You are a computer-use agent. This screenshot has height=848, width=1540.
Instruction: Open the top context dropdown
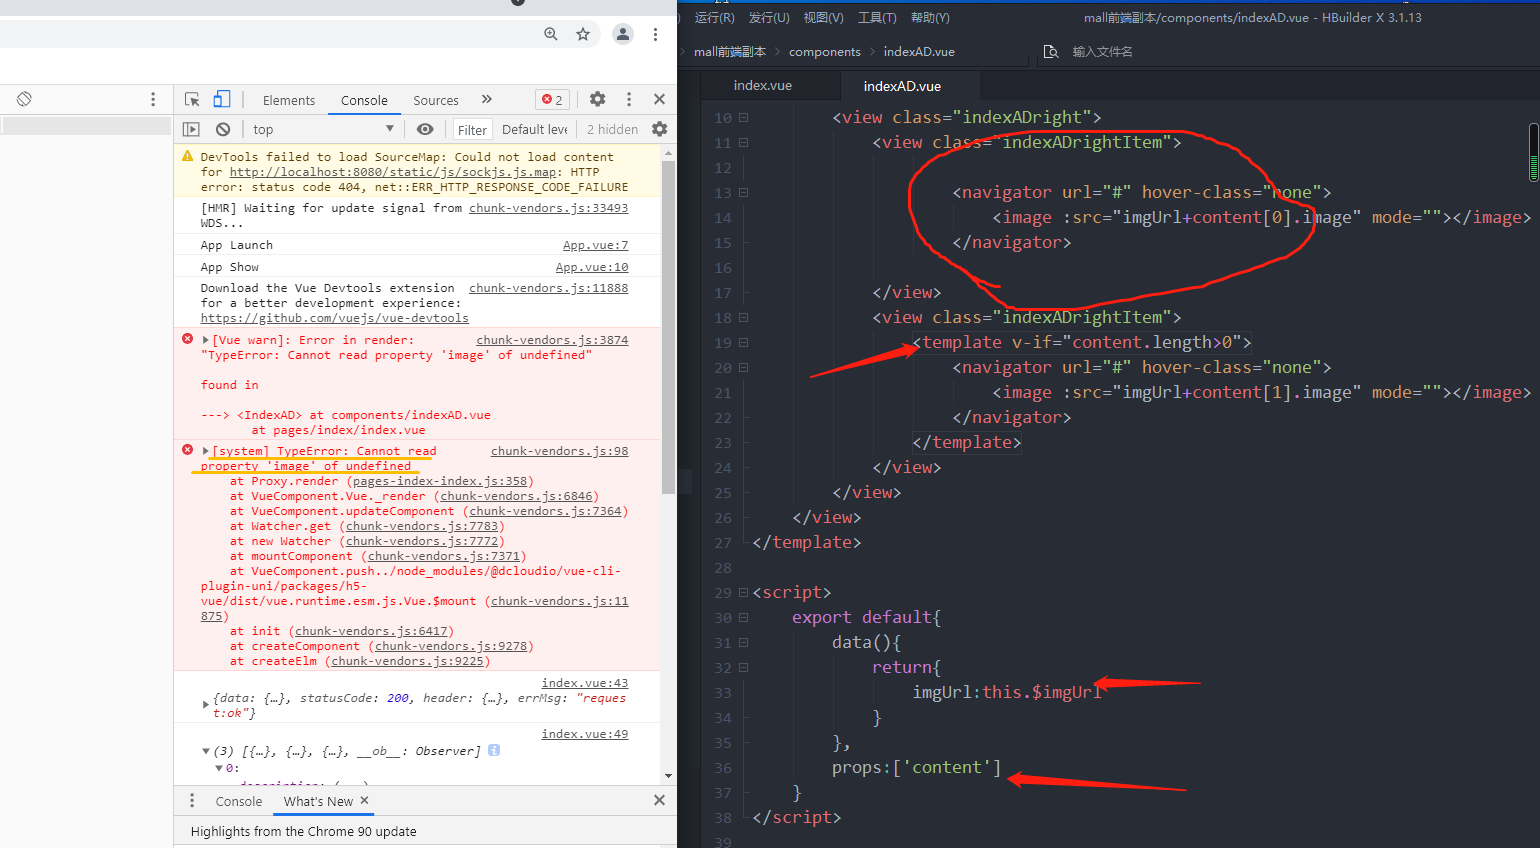coord(323,129)
